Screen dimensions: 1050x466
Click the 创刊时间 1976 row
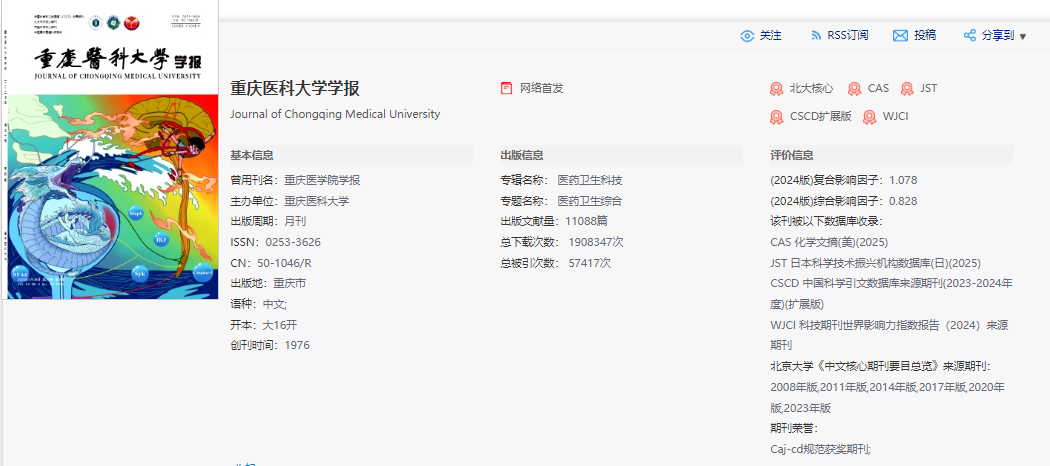[270, 345]
